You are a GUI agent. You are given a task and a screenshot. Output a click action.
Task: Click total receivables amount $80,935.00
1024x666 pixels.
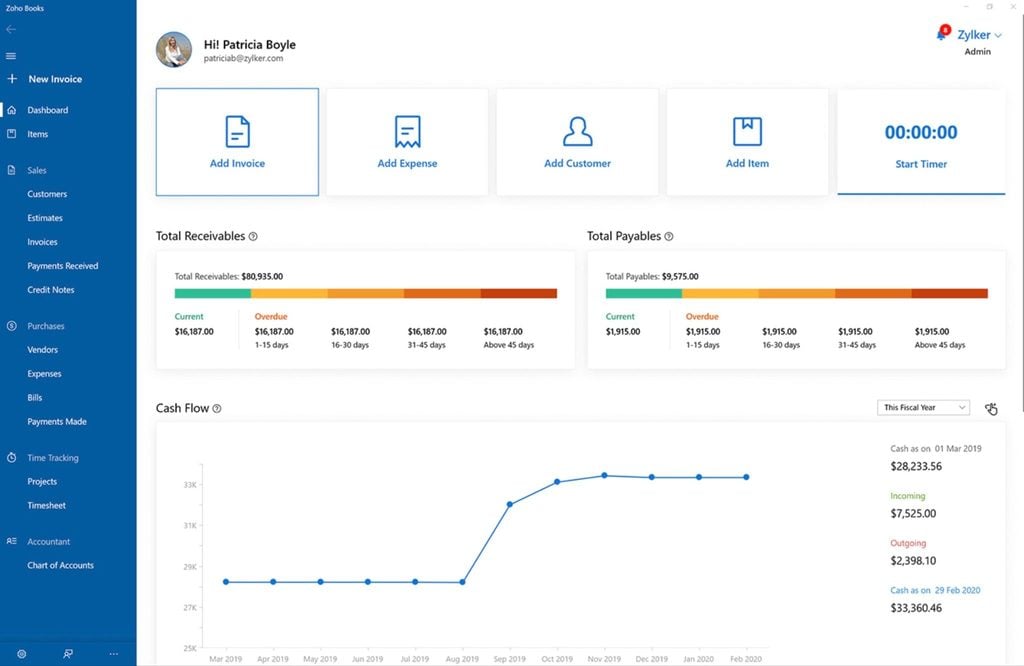[x=262, y=277]
